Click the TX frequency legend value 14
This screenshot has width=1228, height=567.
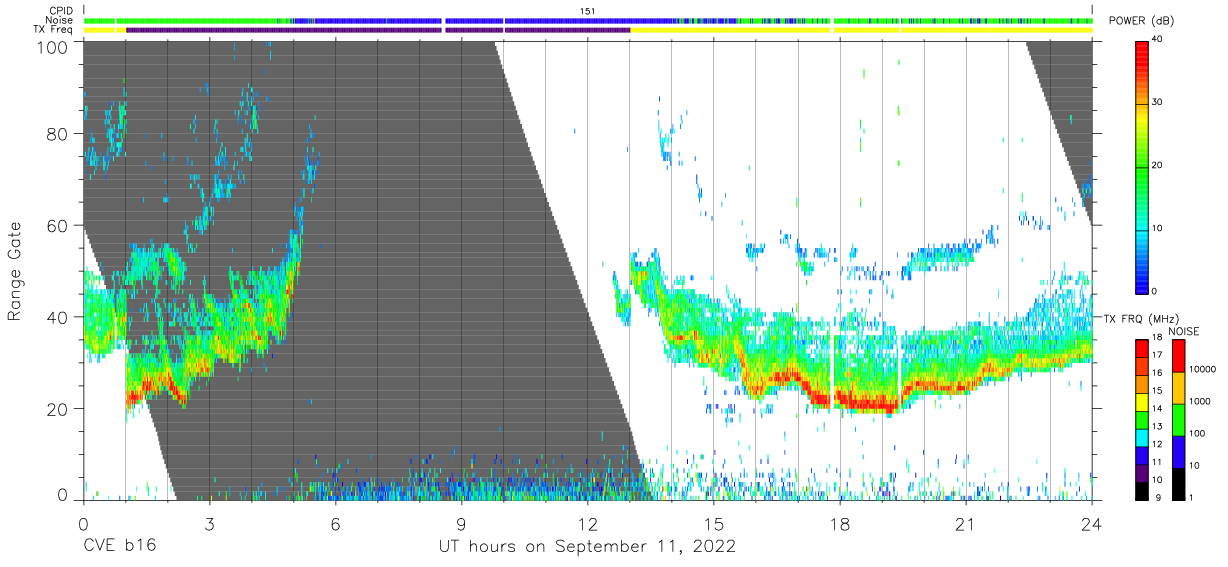point(1155,409)
